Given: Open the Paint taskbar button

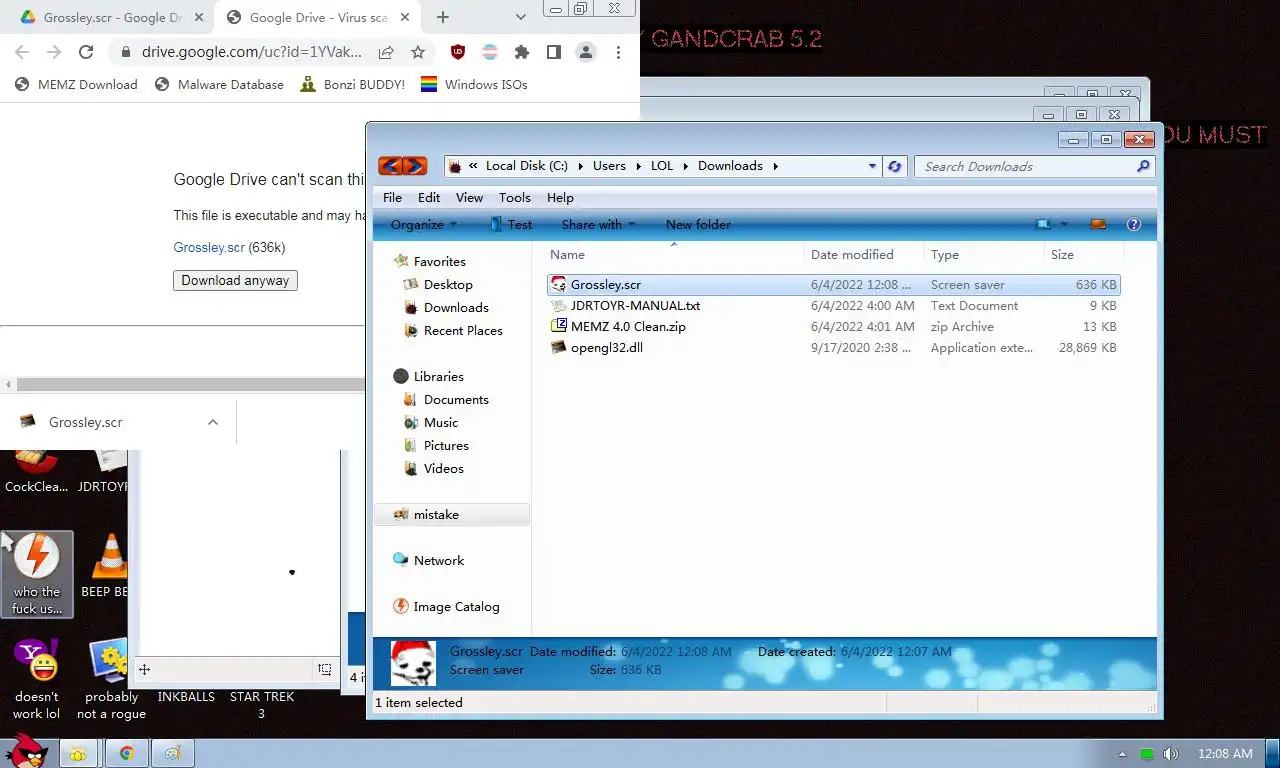Looking at the screenshot, I should pos(173,753).
